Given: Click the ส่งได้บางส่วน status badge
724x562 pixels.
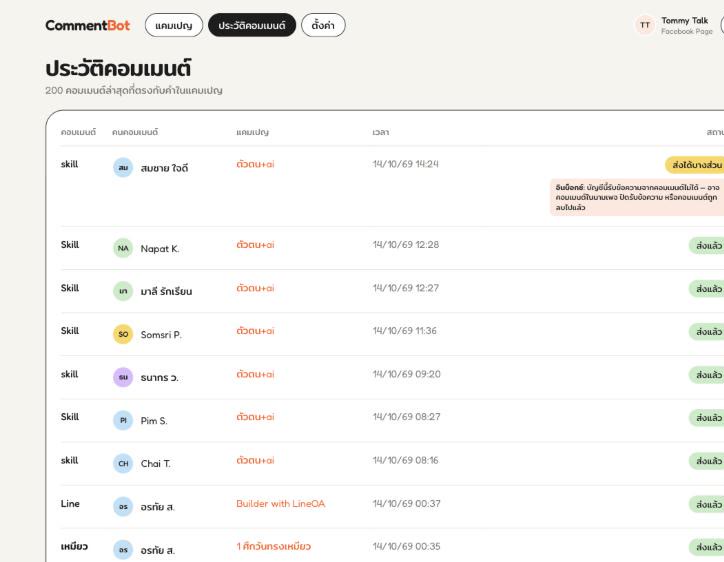Looking at the screenshot, I should [694, 165].
